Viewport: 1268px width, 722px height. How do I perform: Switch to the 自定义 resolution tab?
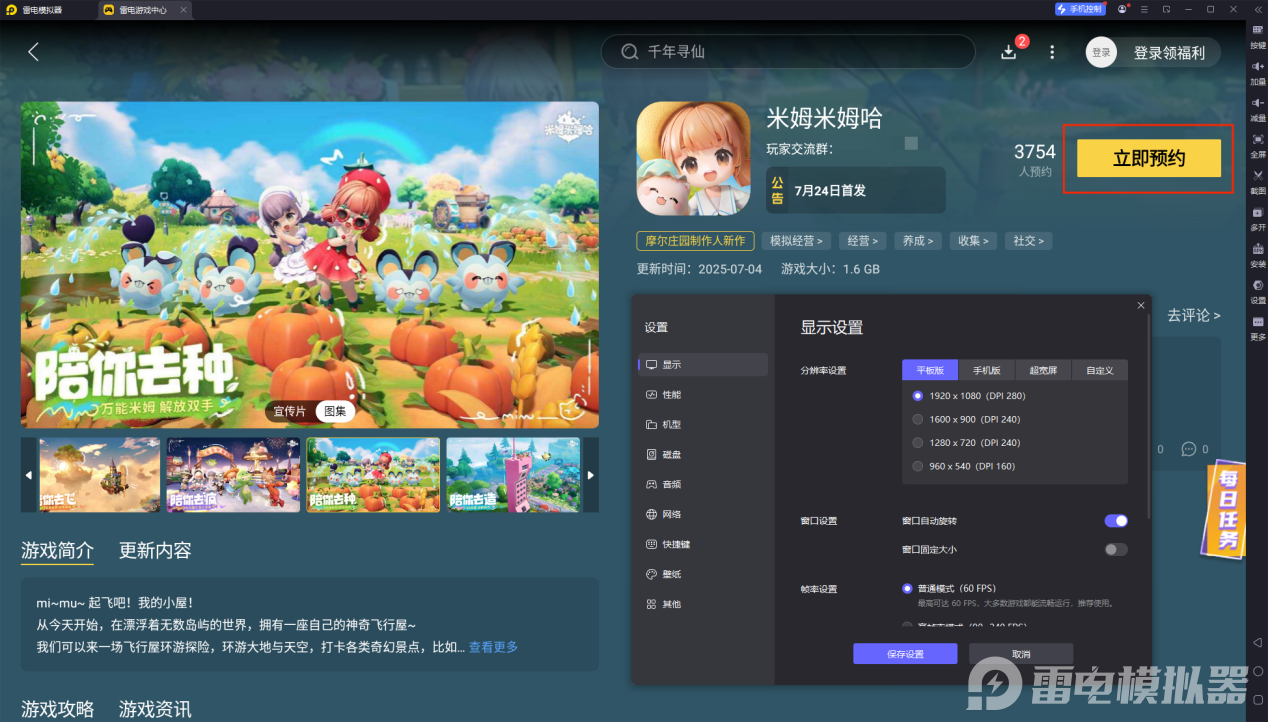click(x=1100, y=370)
